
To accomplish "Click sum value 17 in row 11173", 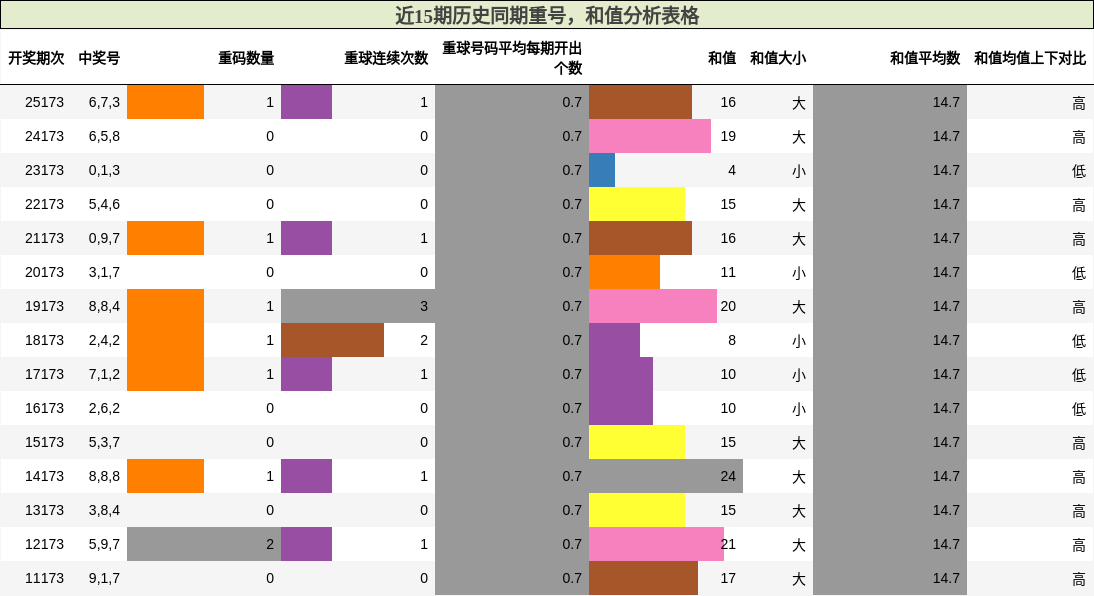I will pyautogui.click(x=728, y=578).
